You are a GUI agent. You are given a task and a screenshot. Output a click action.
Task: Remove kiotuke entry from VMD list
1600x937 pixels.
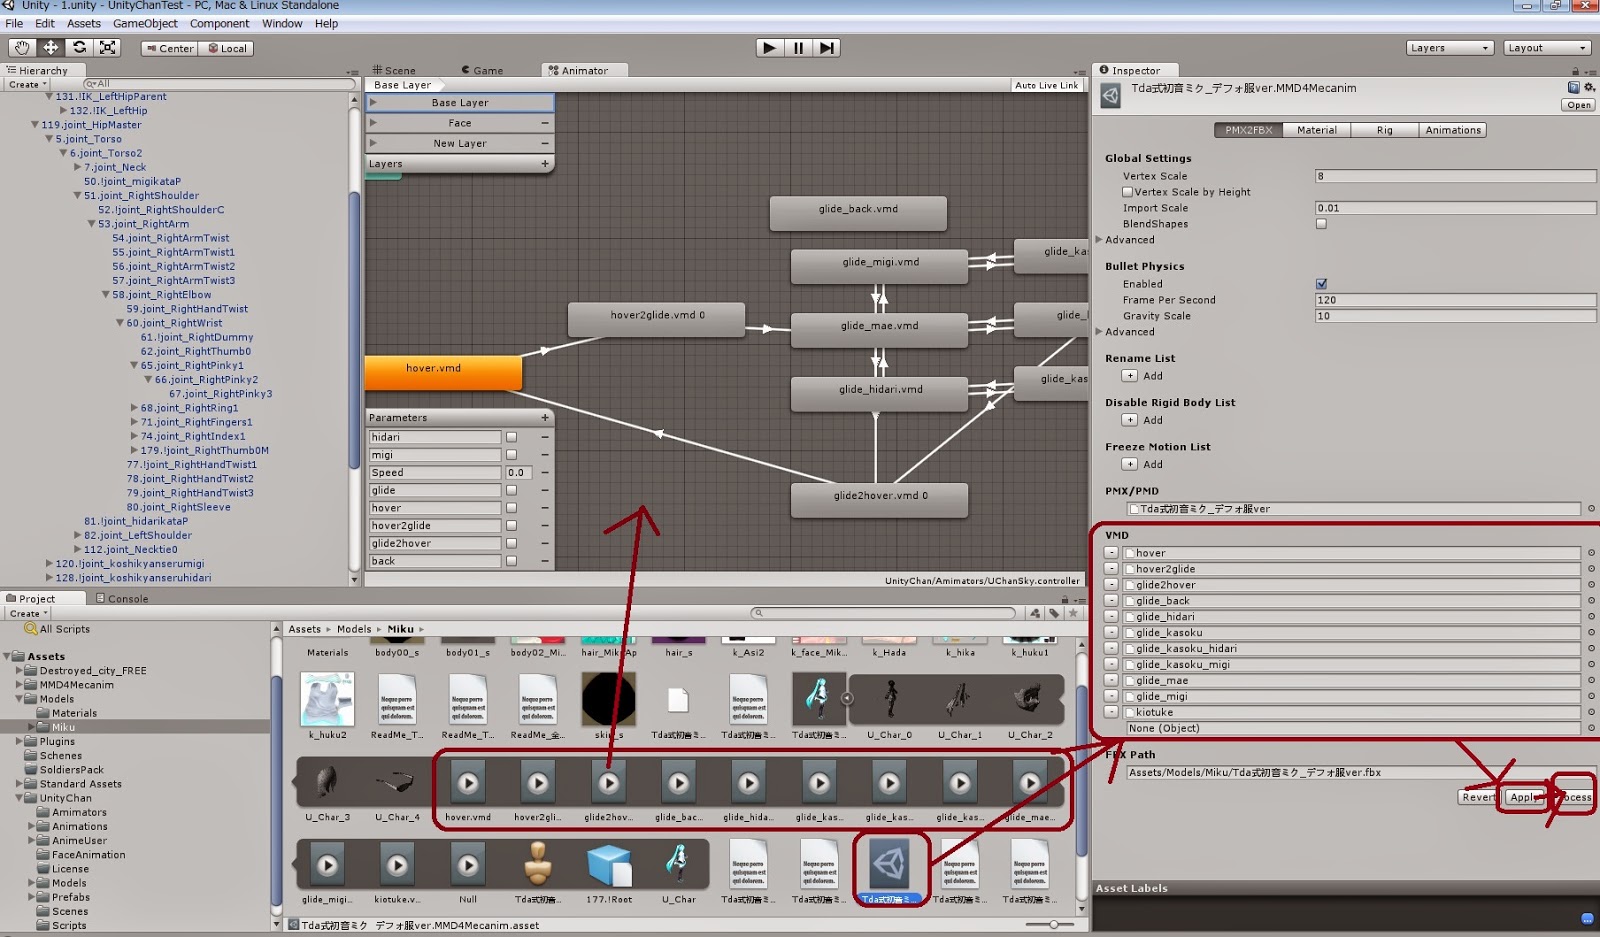[x=1111, y=712]
